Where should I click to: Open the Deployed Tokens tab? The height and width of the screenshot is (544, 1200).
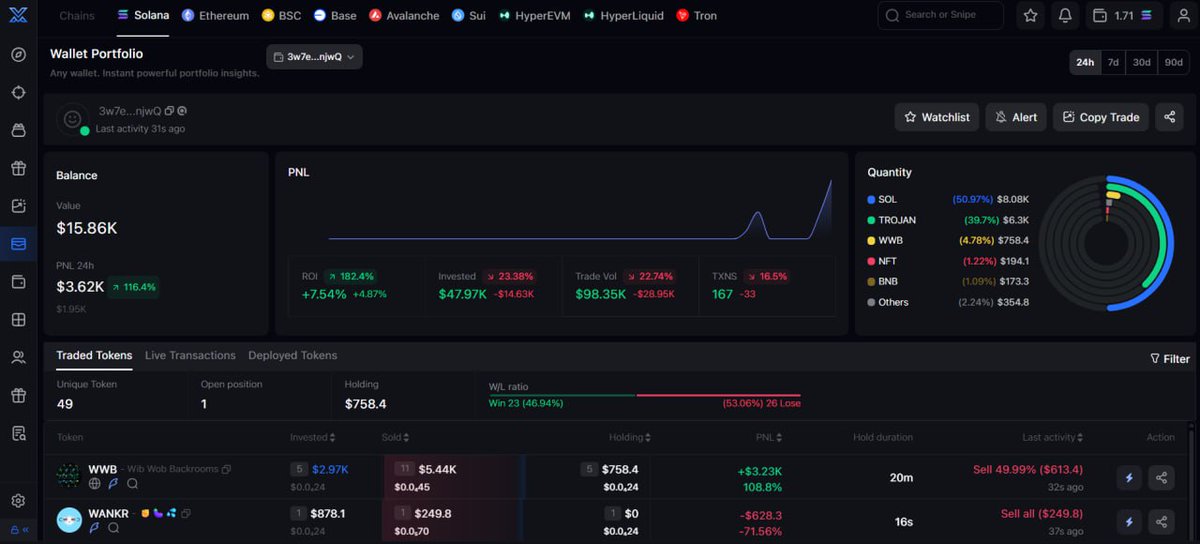[293, 355]
